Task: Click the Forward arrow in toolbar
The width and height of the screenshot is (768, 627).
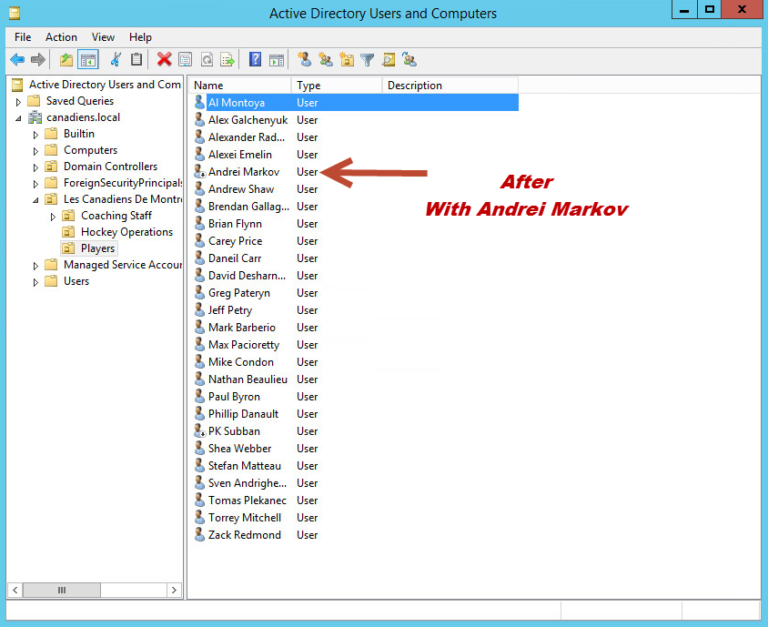Action: 38,60
